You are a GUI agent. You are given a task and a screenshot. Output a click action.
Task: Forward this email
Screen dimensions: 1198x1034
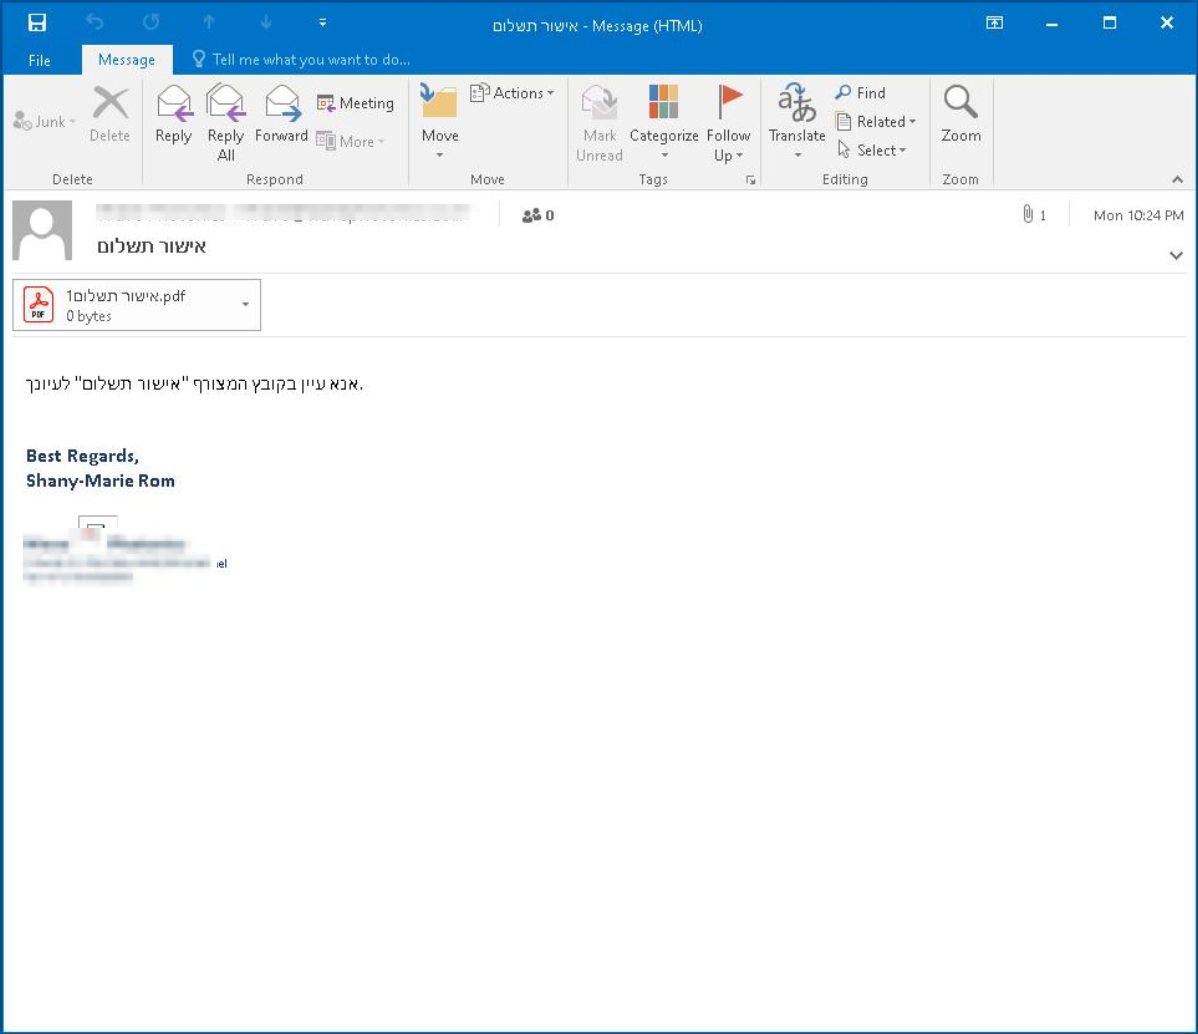tap(281, 114)
